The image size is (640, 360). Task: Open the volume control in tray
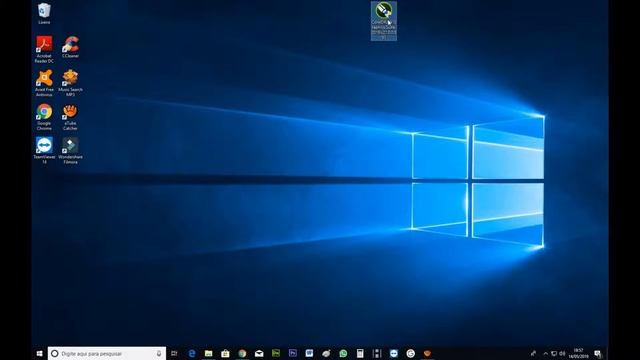coord(562,353)
